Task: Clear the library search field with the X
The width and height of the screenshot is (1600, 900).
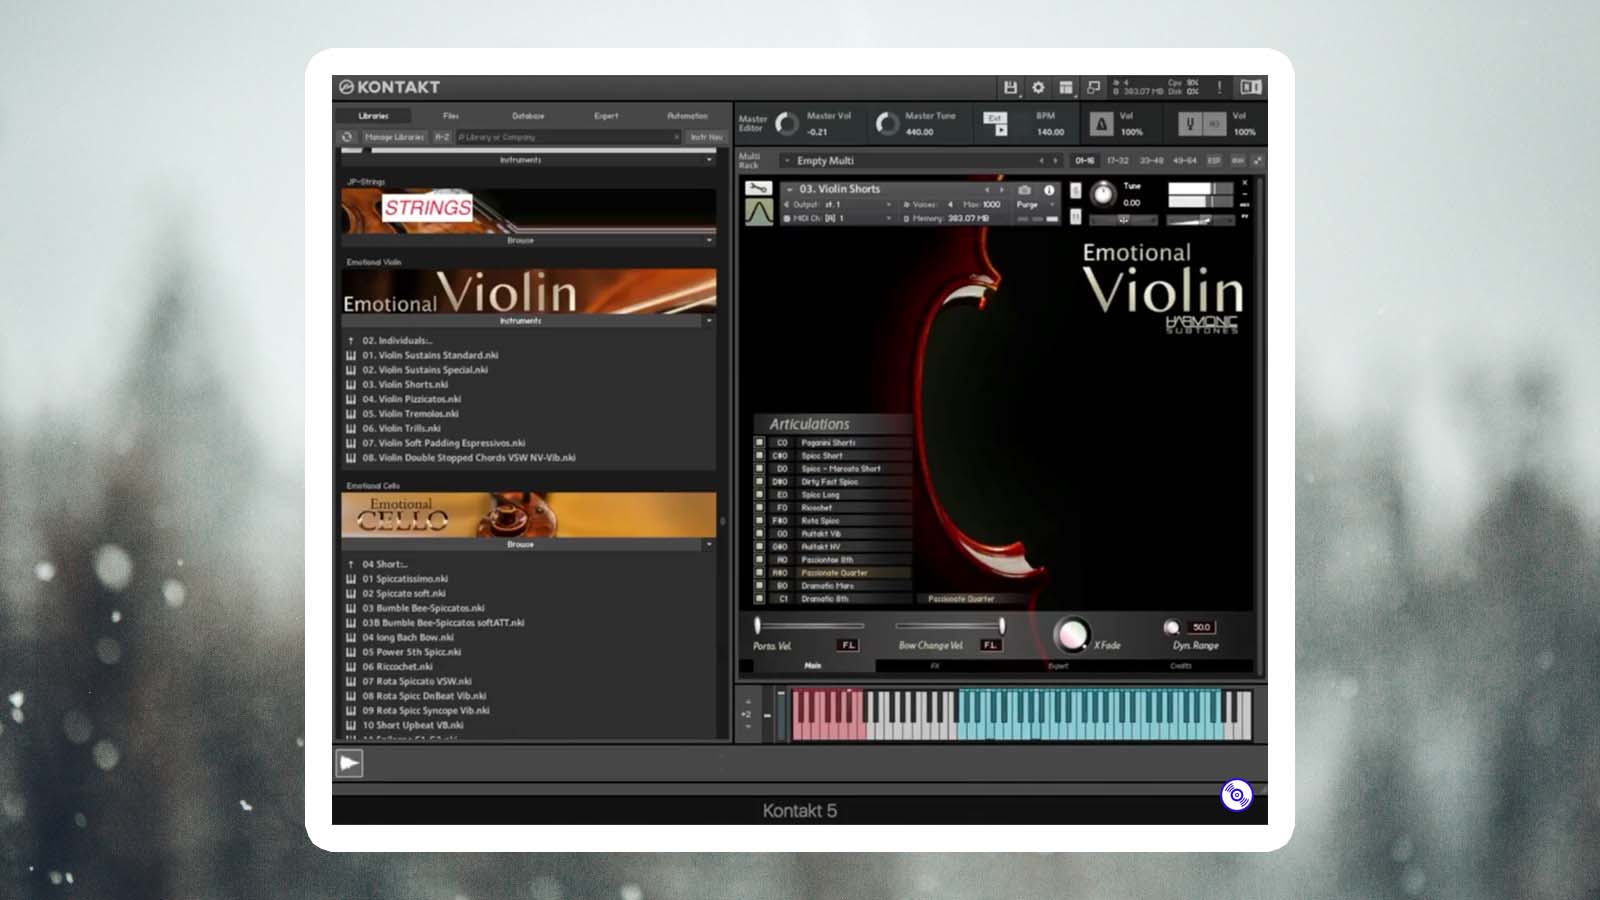Action: 676,137
